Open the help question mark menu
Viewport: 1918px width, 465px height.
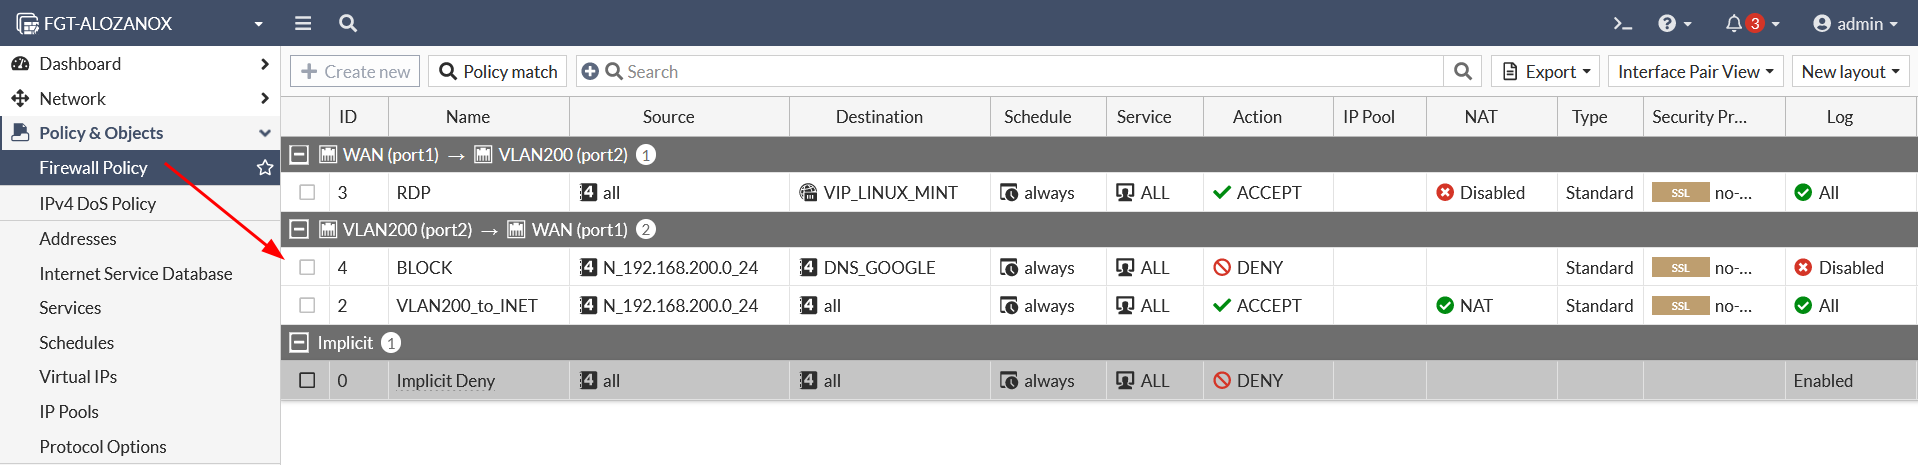click(x=1667, y=23)
